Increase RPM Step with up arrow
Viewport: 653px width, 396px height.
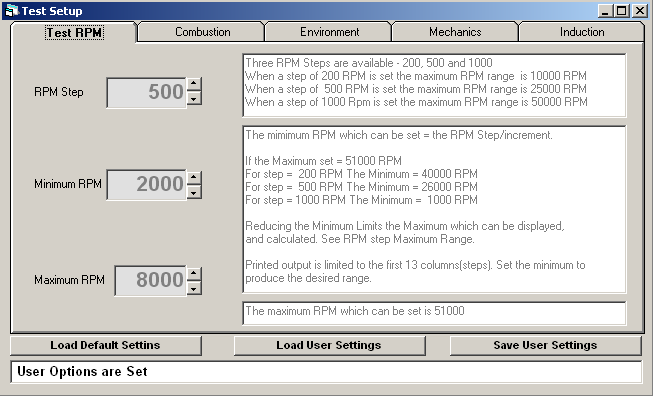point(193,84)
